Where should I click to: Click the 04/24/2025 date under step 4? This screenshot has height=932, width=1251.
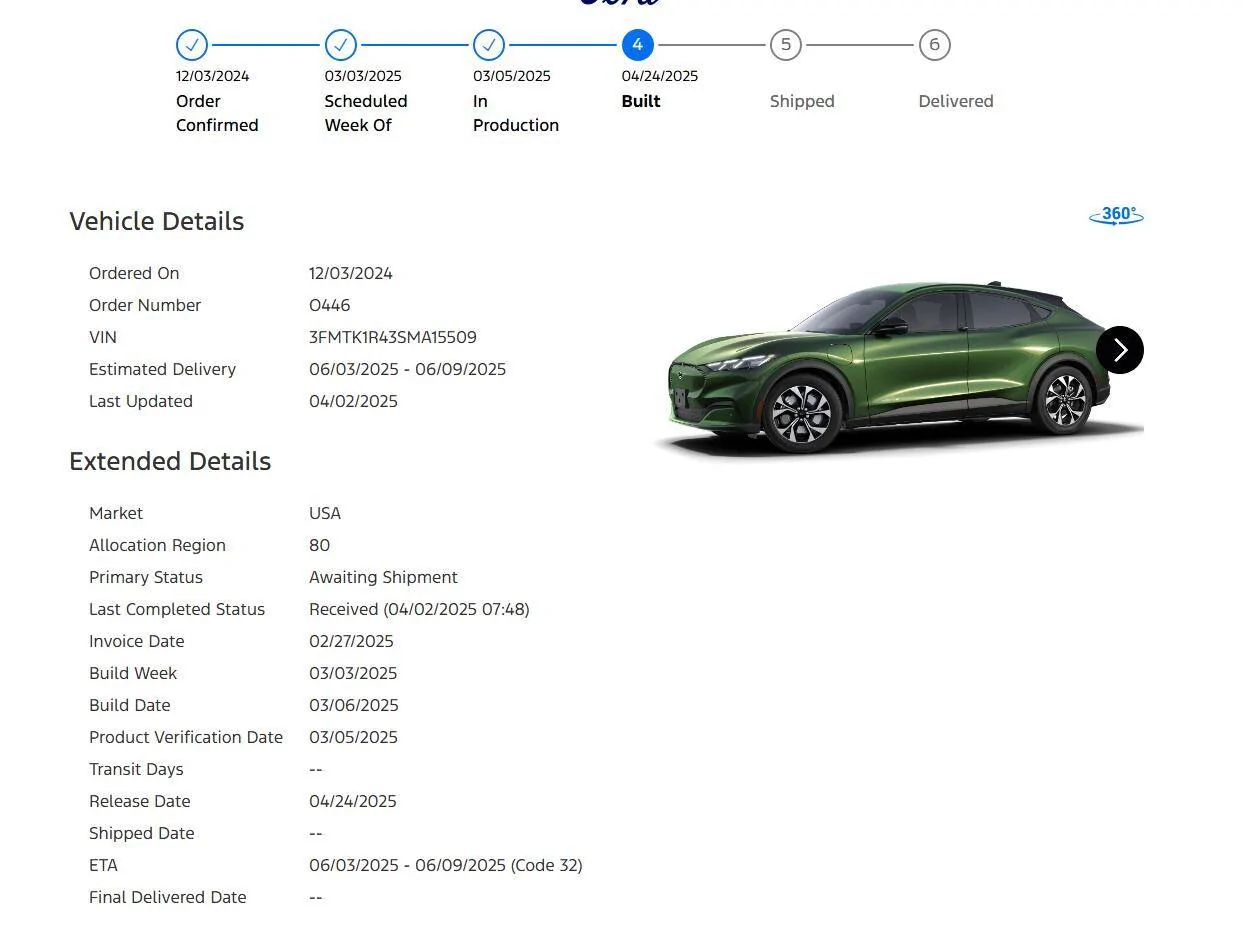660,76
